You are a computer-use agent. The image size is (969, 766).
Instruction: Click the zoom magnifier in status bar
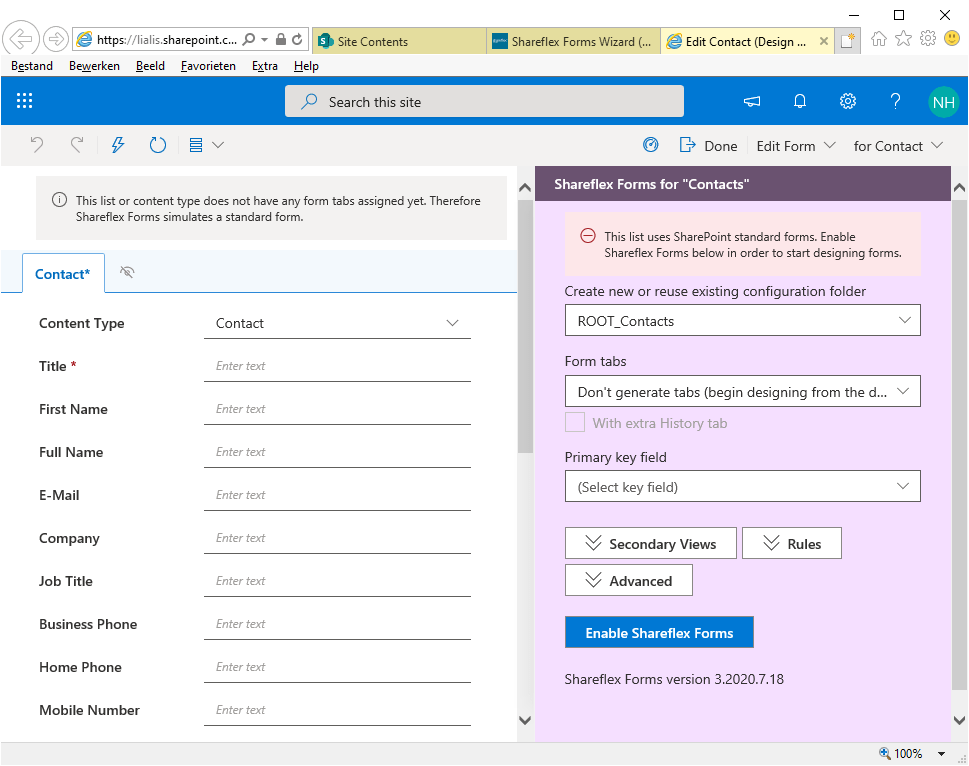click(x=885, y=753)
